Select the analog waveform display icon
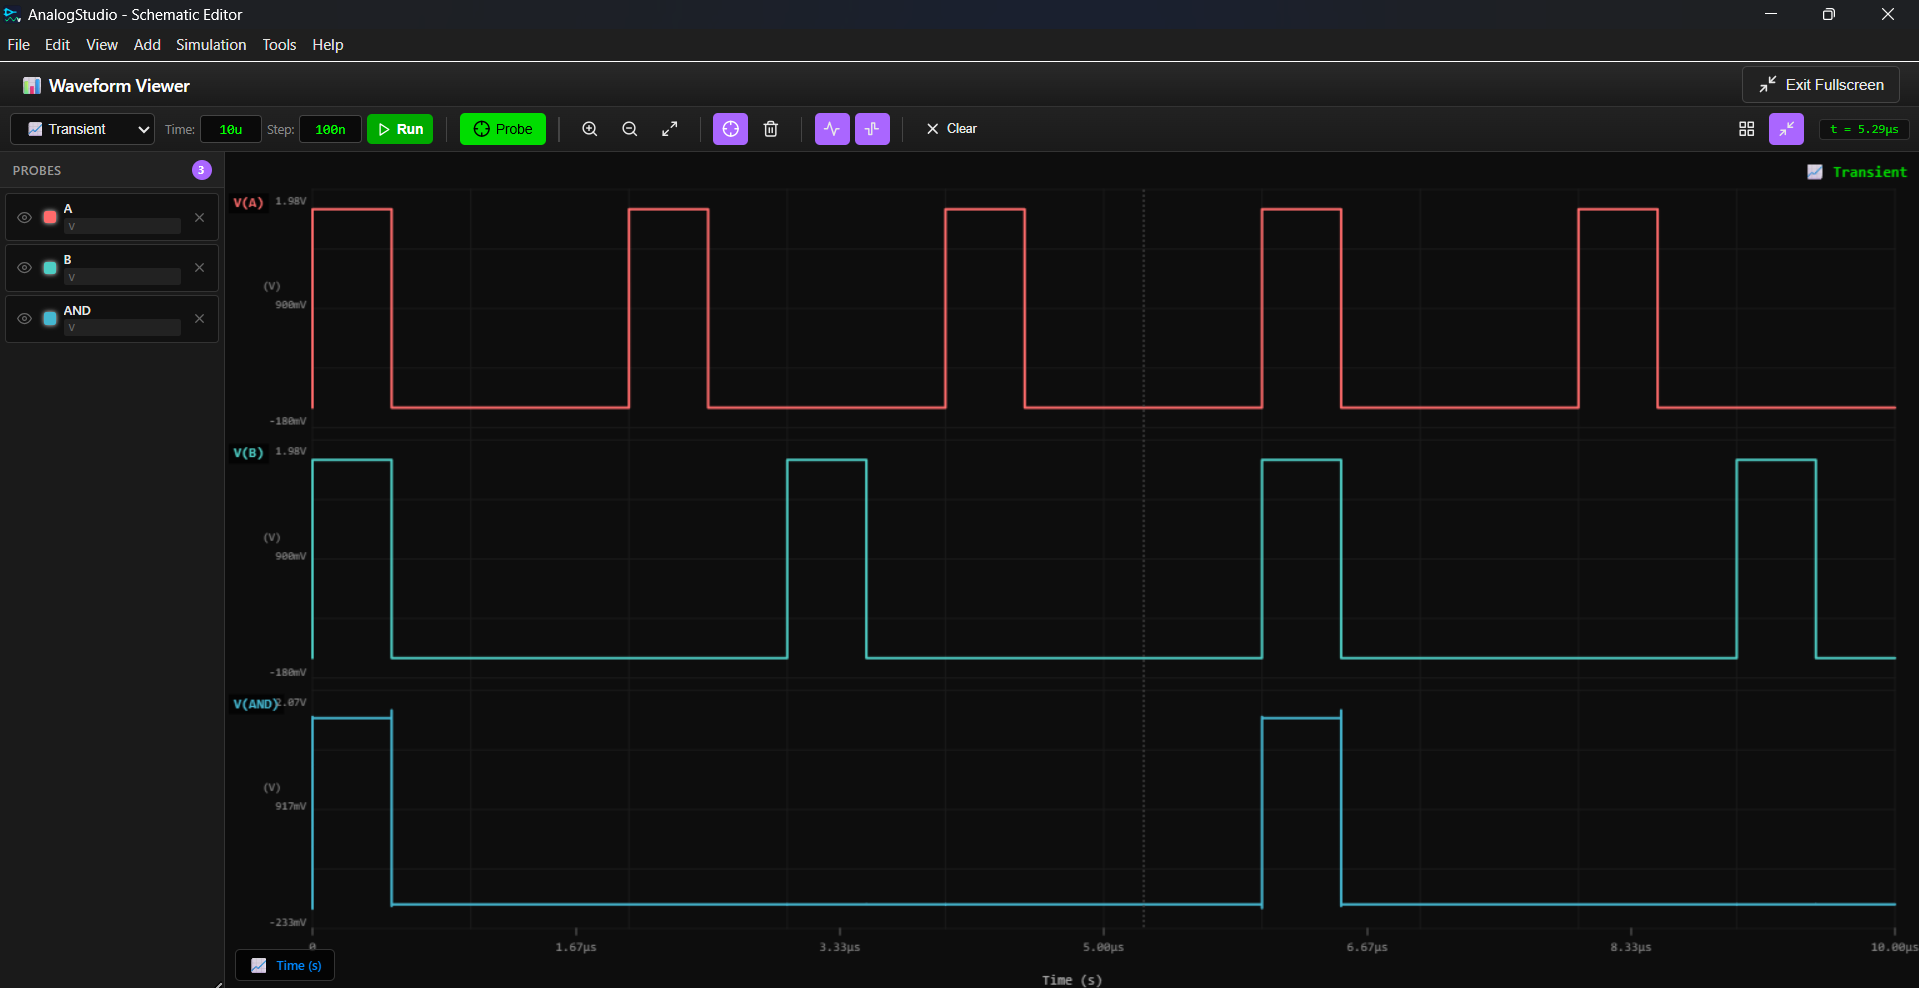Viewport: 1919px width, 988px height. [831, 128]
